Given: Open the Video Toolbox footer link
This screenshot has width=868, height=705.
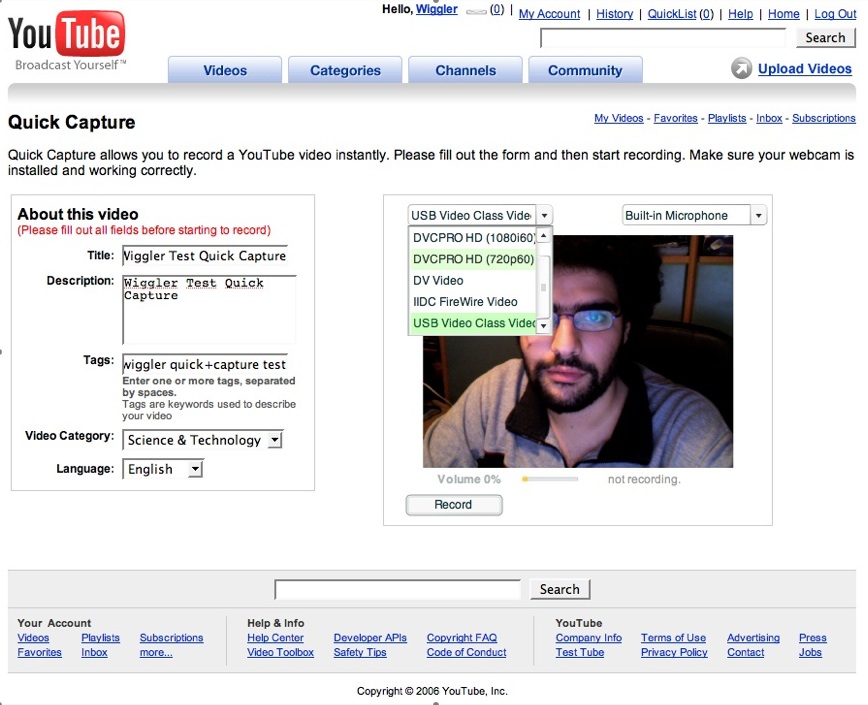Looking at the screenshot, I should (x=280, y=652).
